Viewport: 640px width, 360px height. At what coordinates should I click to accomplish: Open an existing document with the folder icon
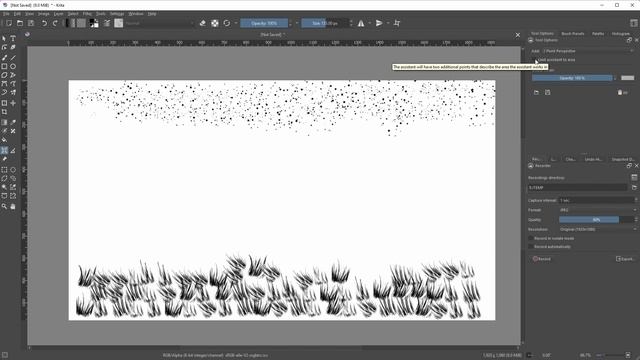point(20,23)
